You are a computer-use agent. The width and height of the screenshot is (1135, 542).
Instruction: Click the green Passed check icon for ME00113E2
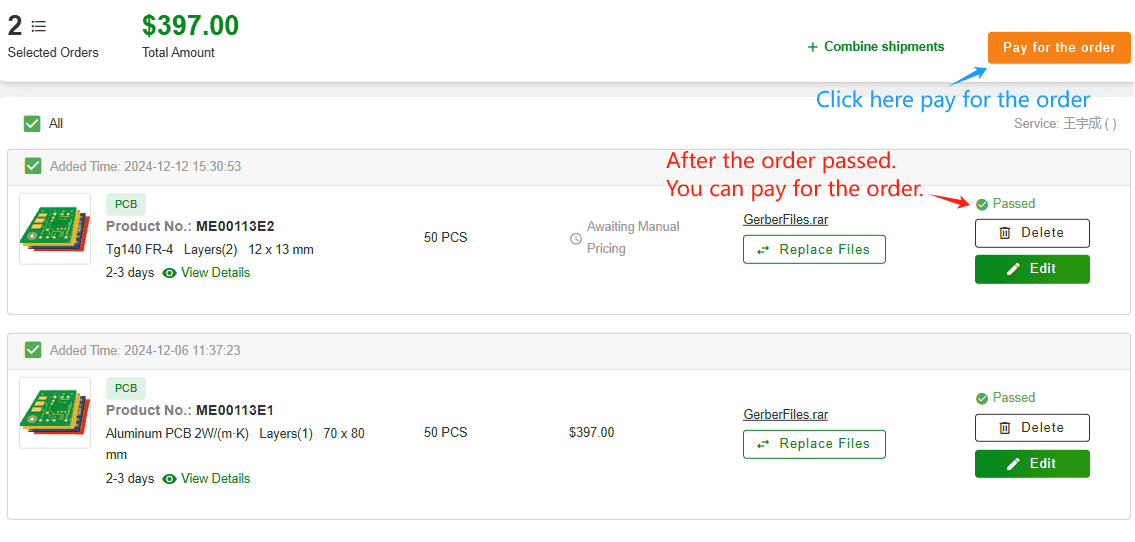point(982,205)
